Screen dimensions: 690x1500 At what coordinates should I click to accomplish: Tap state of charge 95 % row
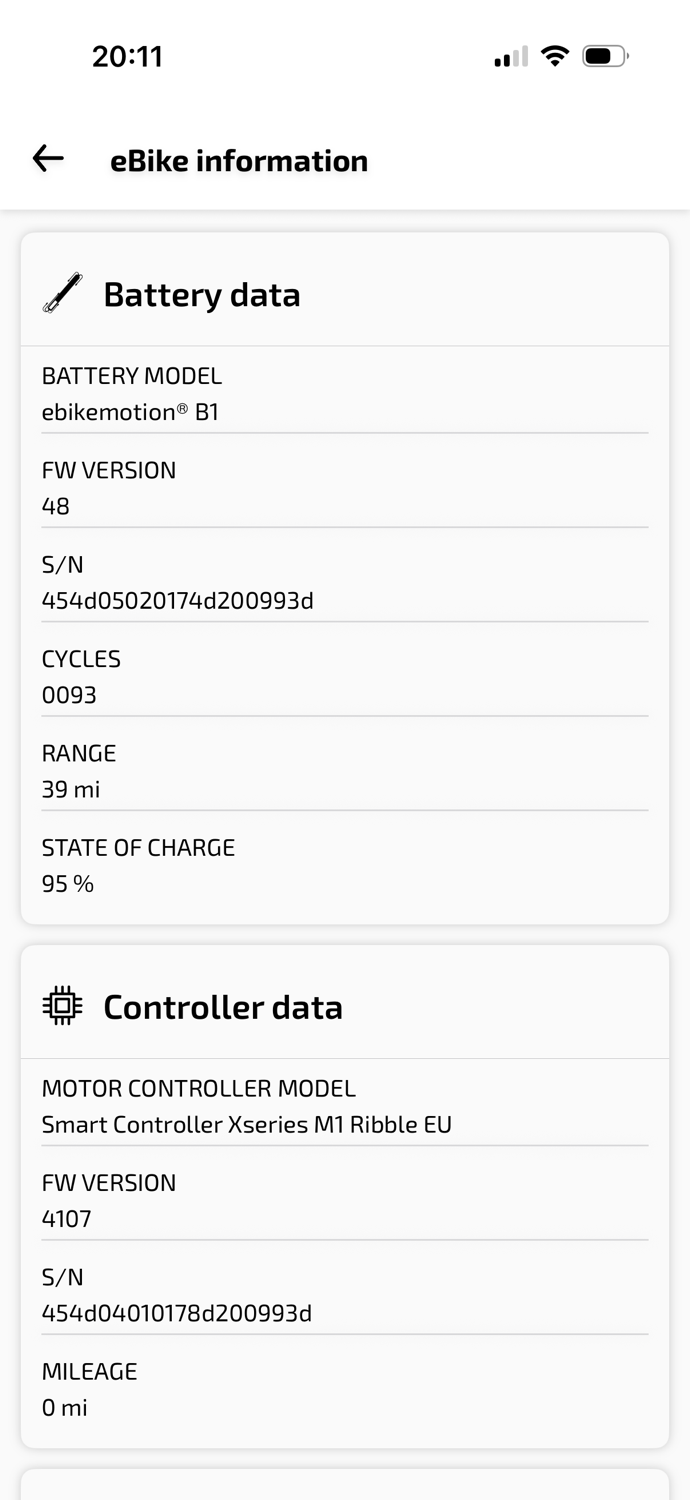point(345,865)
